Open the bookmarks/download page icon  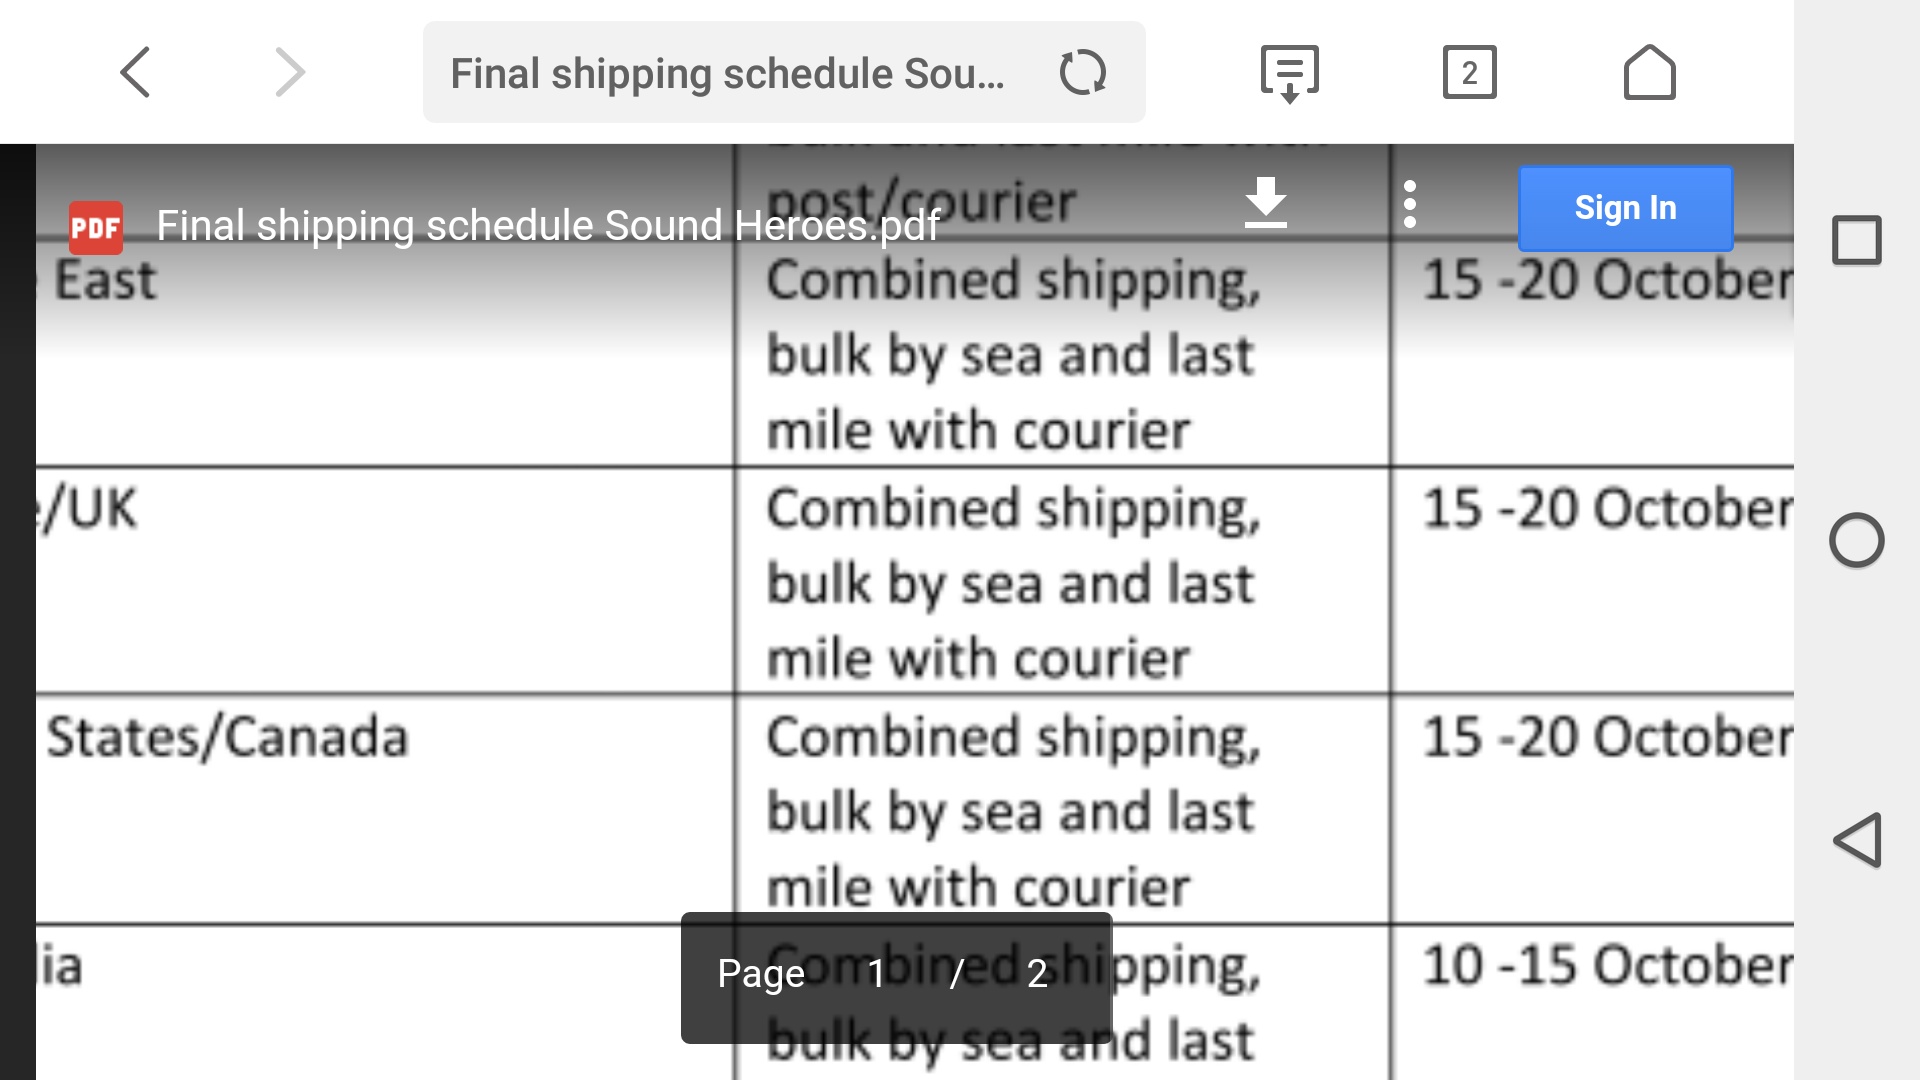(x=1290, y=73)
